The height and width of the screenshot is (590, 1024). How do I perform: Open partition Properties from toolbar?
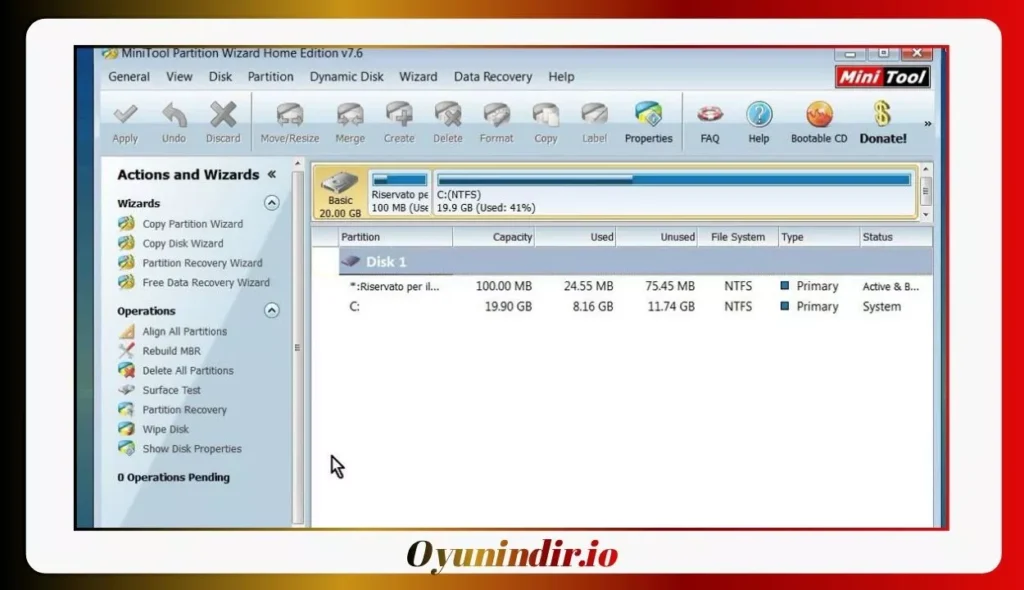click(648, 123)
